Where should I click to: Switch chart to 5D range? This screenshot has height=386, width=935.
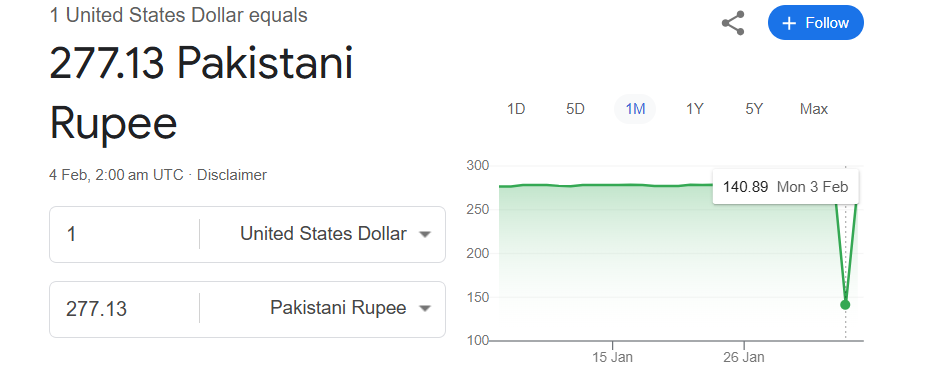[x=575, y=109]
